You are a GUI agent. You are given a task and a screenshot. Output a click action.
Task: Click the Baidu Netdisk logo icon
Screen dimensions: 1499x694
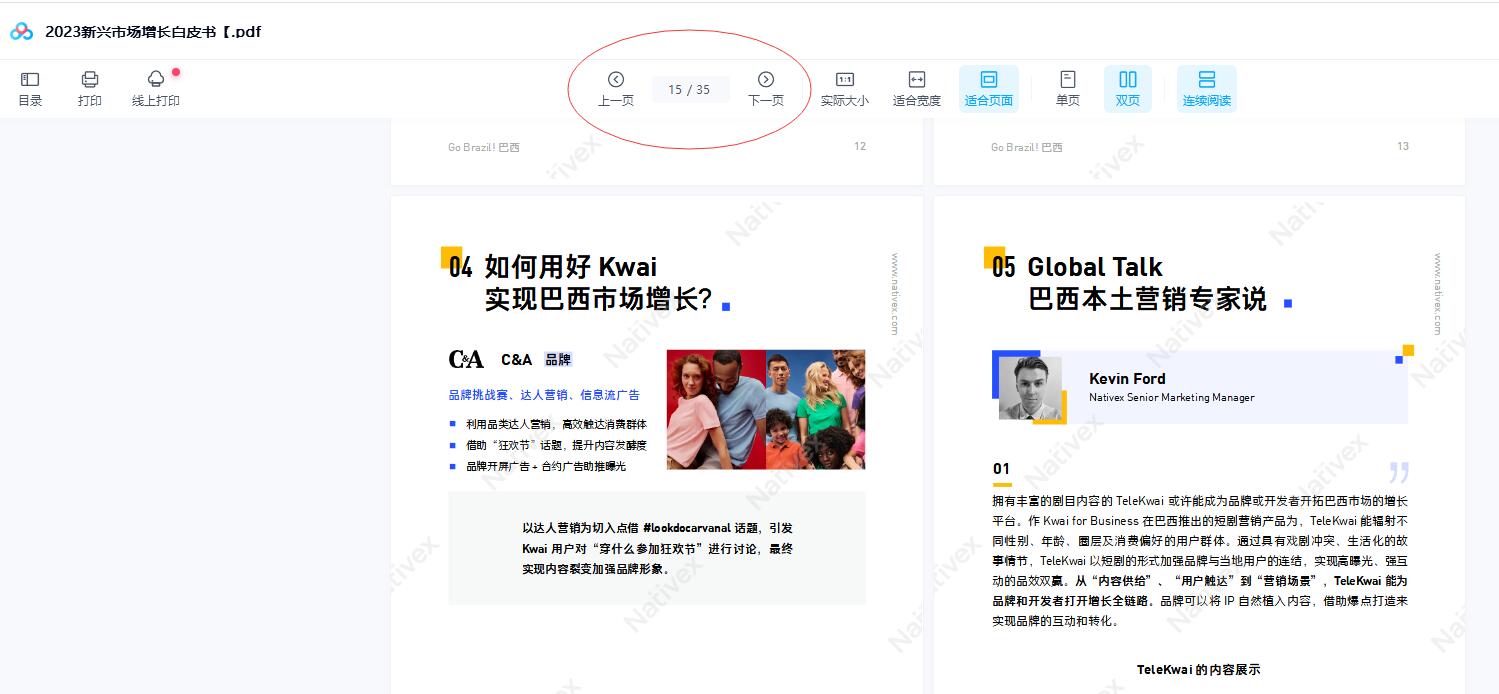point(22,32)
